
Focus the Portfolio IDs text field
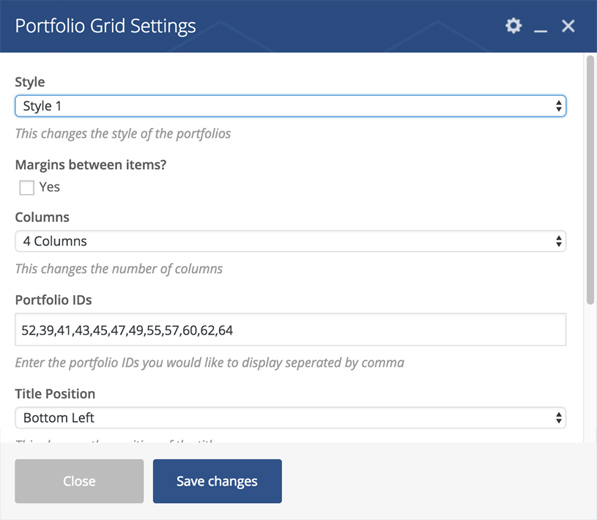291,330
